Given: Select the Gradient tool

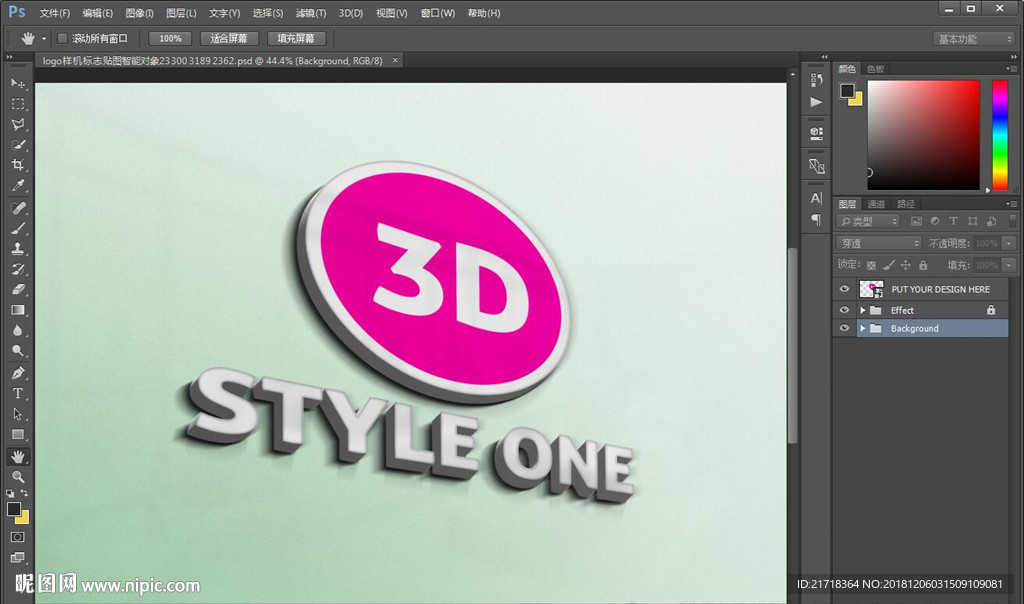Looking at the screenshot, I should (x=18, y=310).
